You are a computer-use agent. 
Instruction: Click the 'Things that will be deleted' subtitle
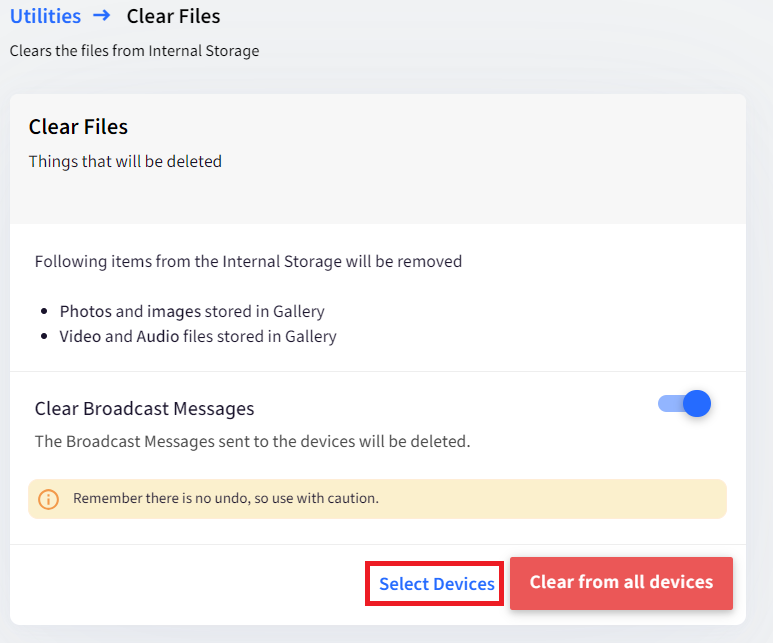125,162
